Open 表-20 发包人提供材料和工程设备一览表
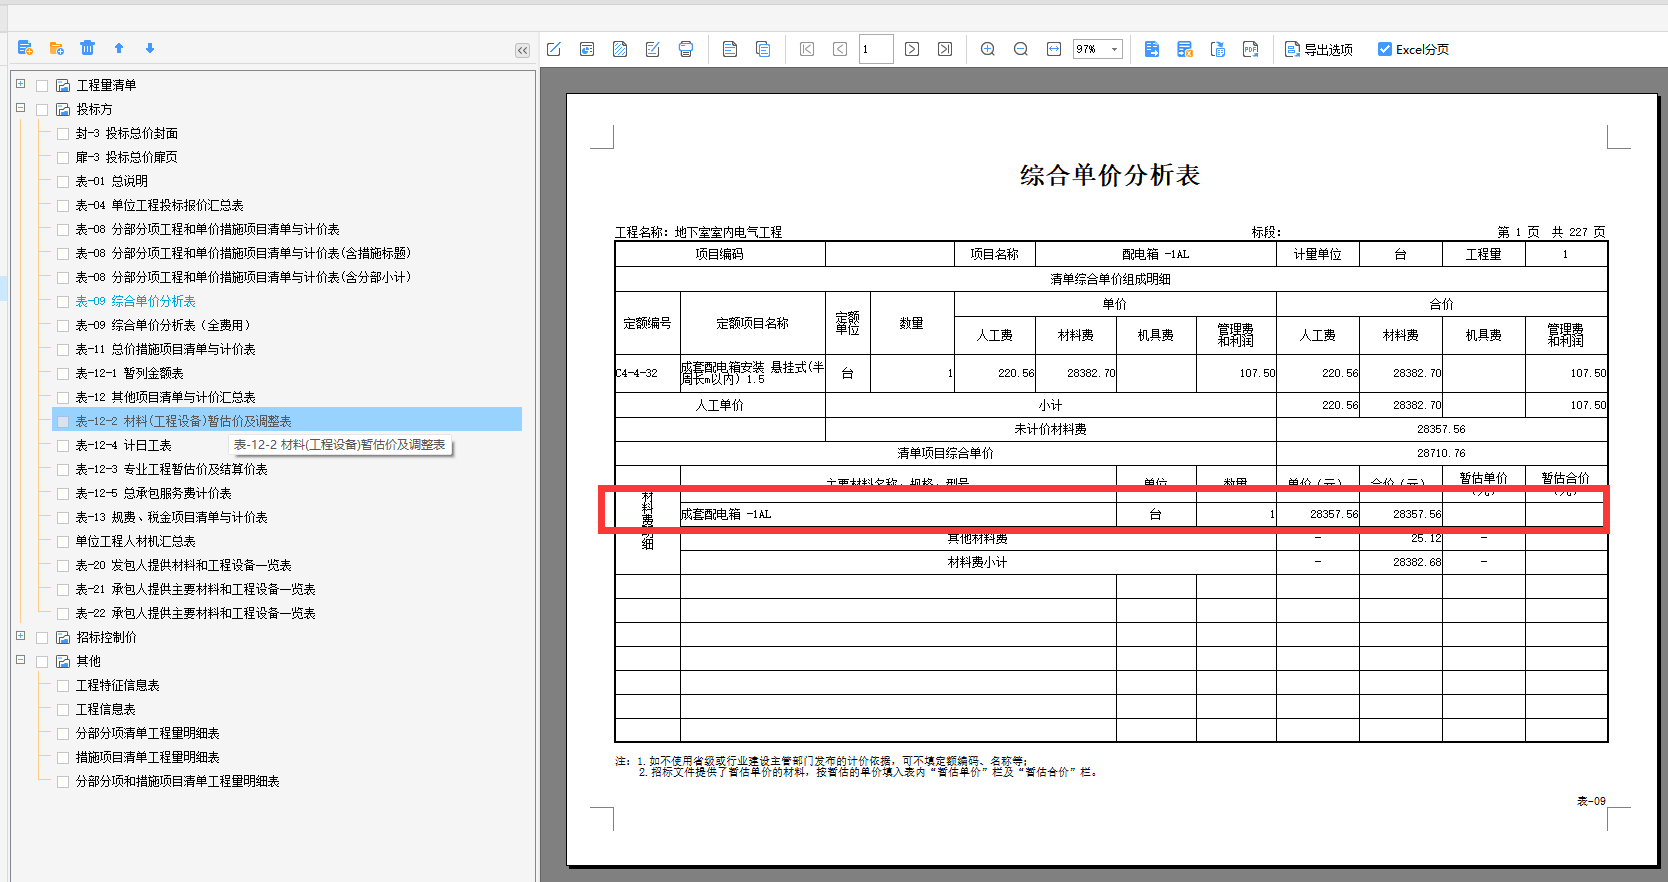This screenshot has width=1668, height=882. pyautogui.click(x=183, y=565)
